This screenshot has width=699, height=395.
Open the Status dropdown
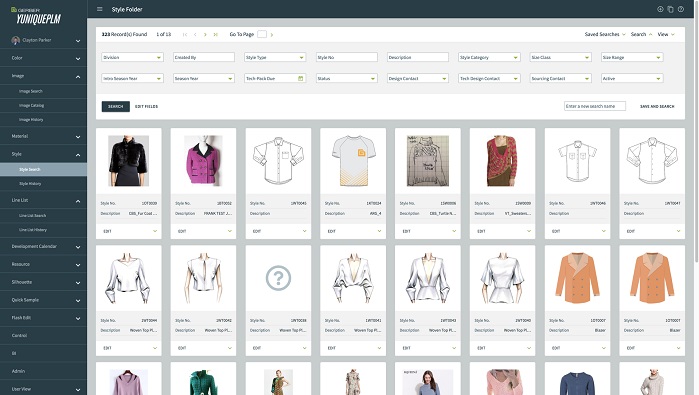(x=346, y=78)
